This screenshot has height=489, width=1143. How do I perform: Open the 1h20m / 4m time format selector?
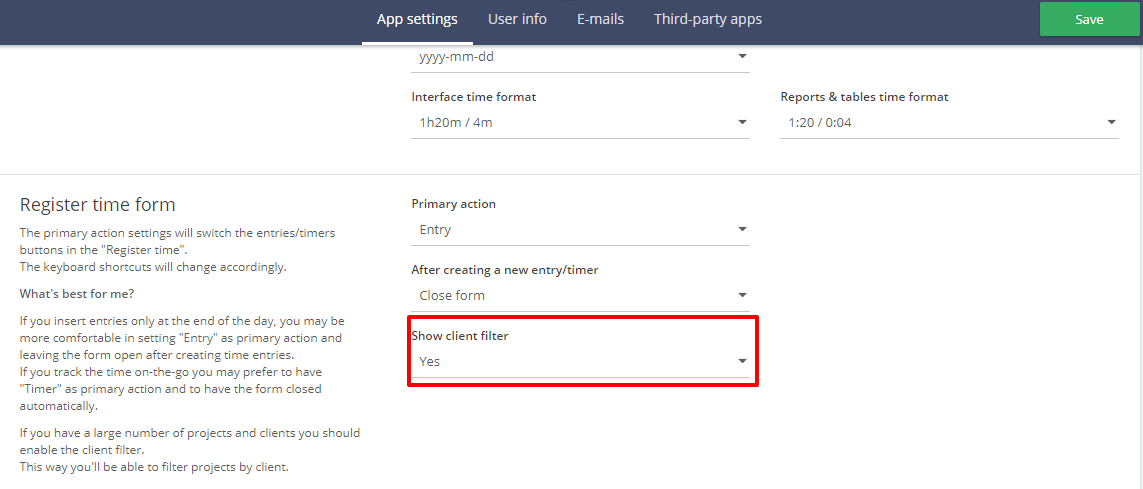pyautogui.click(x=580, y=122)
